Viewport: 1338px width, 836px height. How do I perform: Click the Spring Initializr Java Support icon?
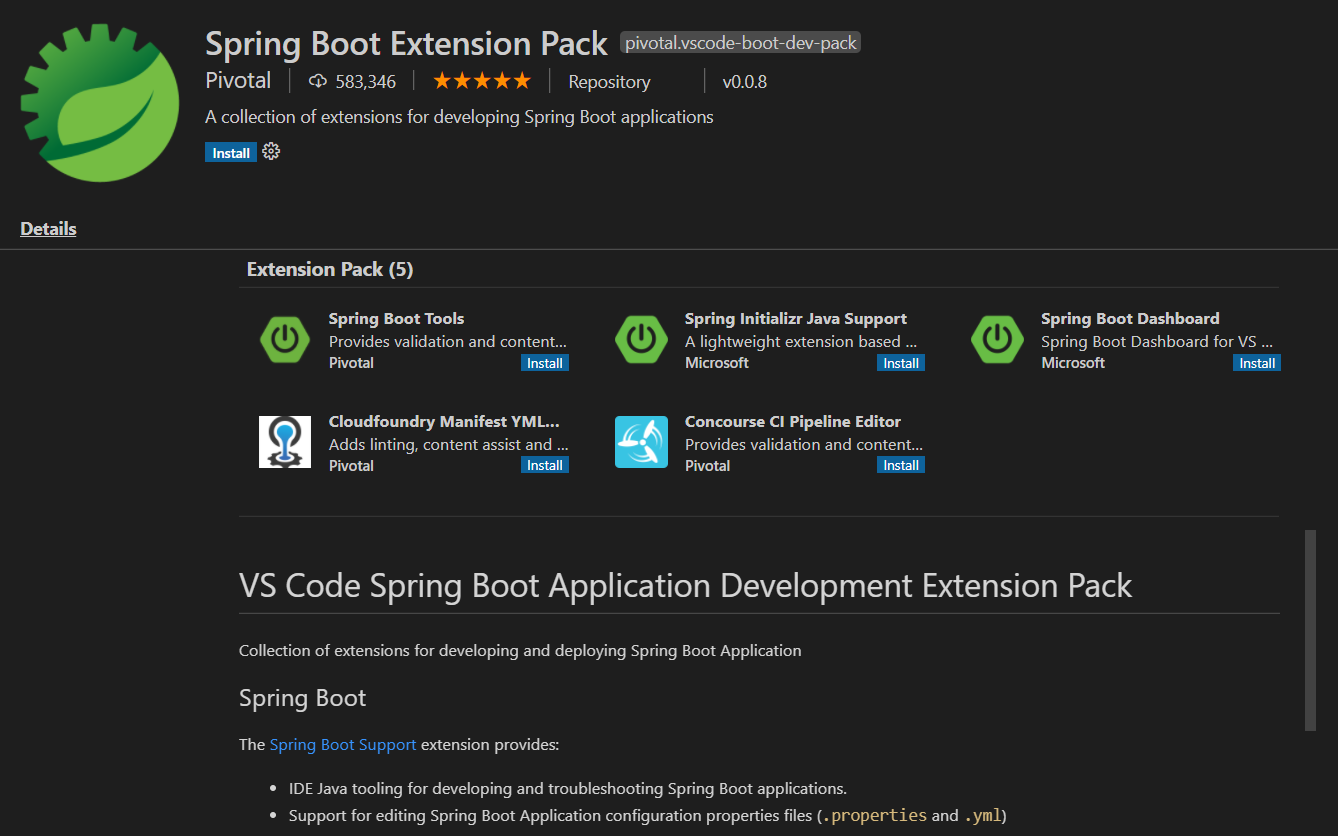tap(641, 339)
